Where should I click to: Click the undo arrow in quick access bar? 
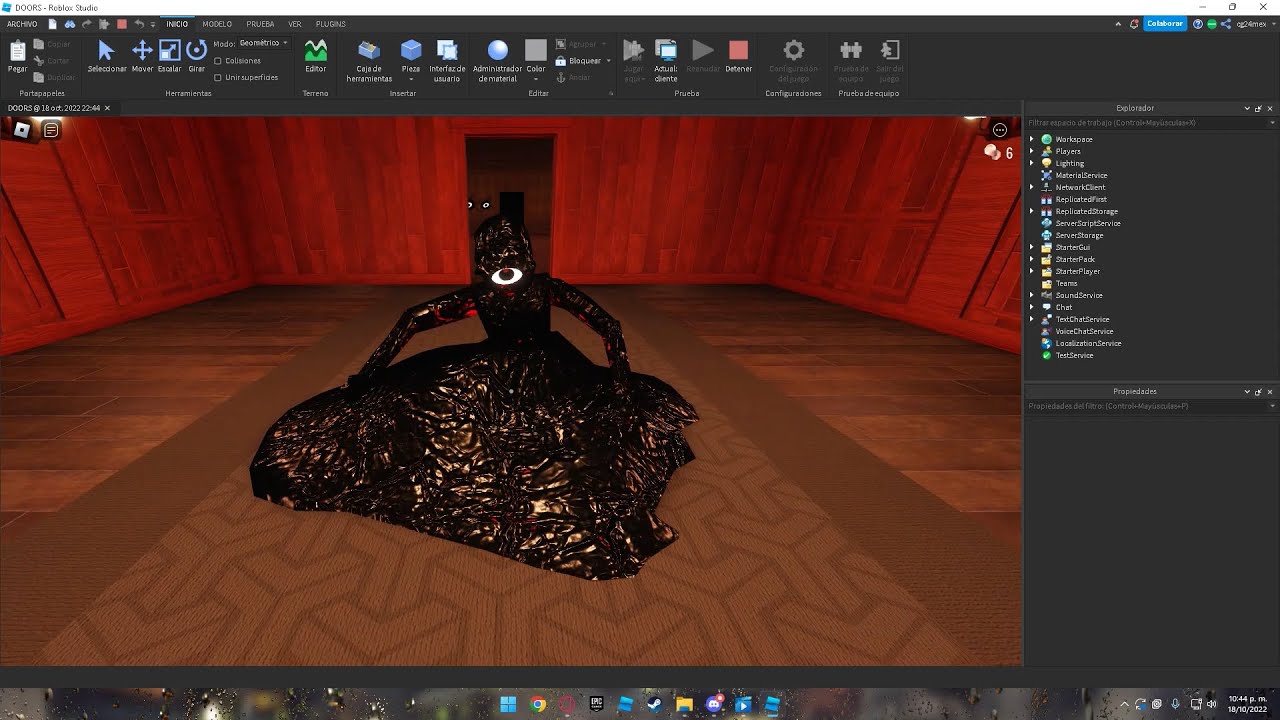tap(139, 23)
